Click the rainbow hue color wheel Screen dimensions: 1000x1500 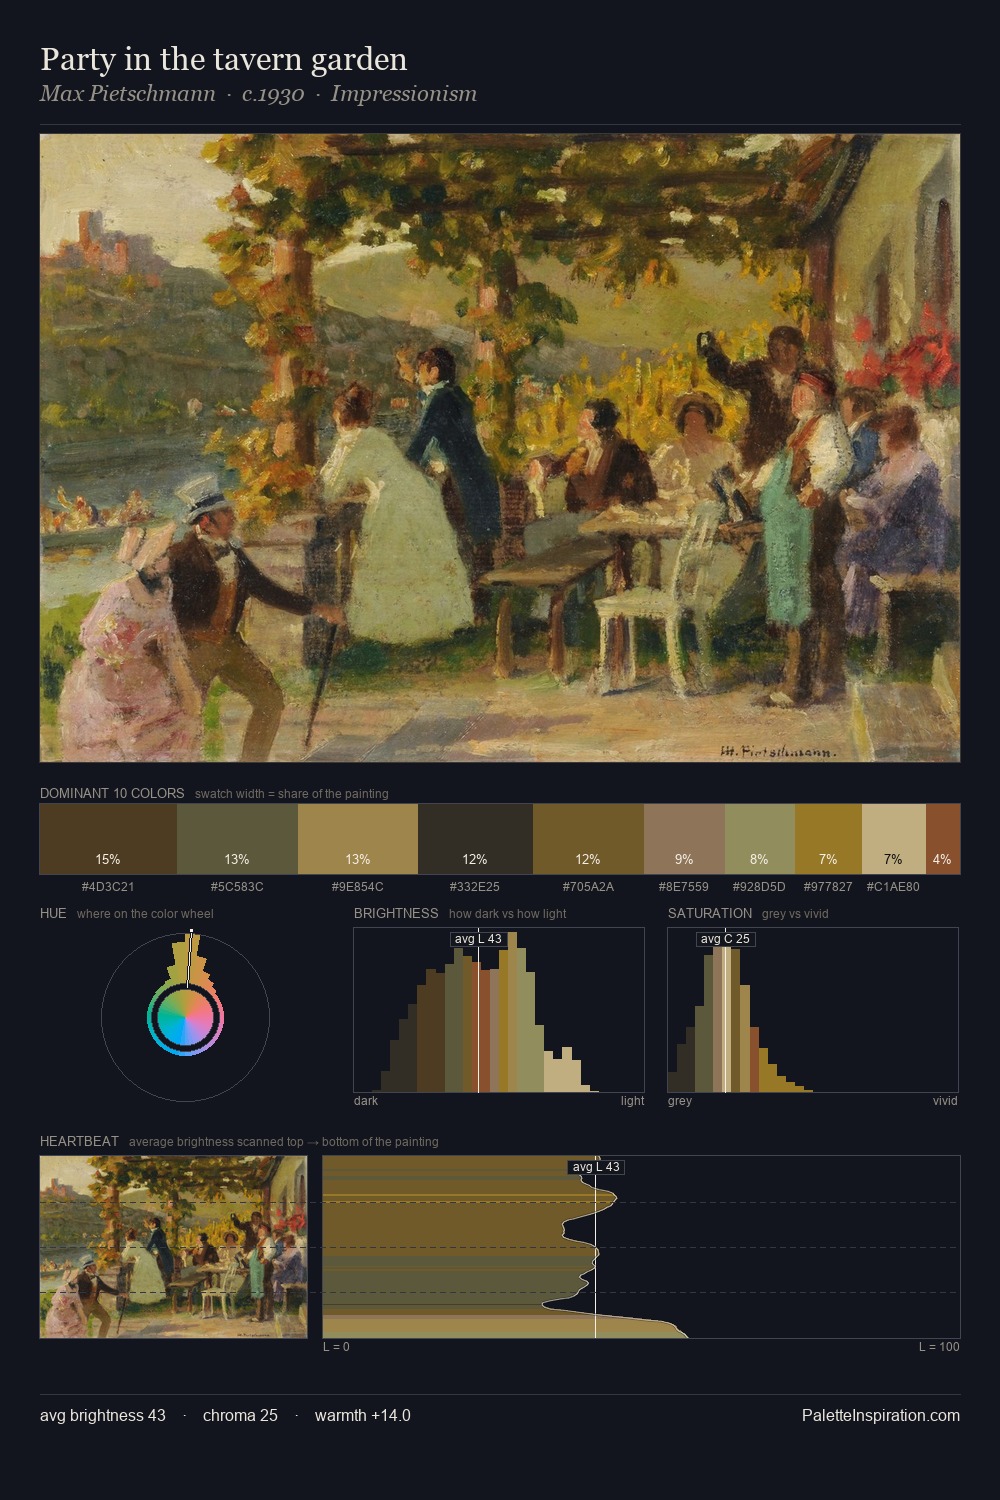[x=185, y=1018]
